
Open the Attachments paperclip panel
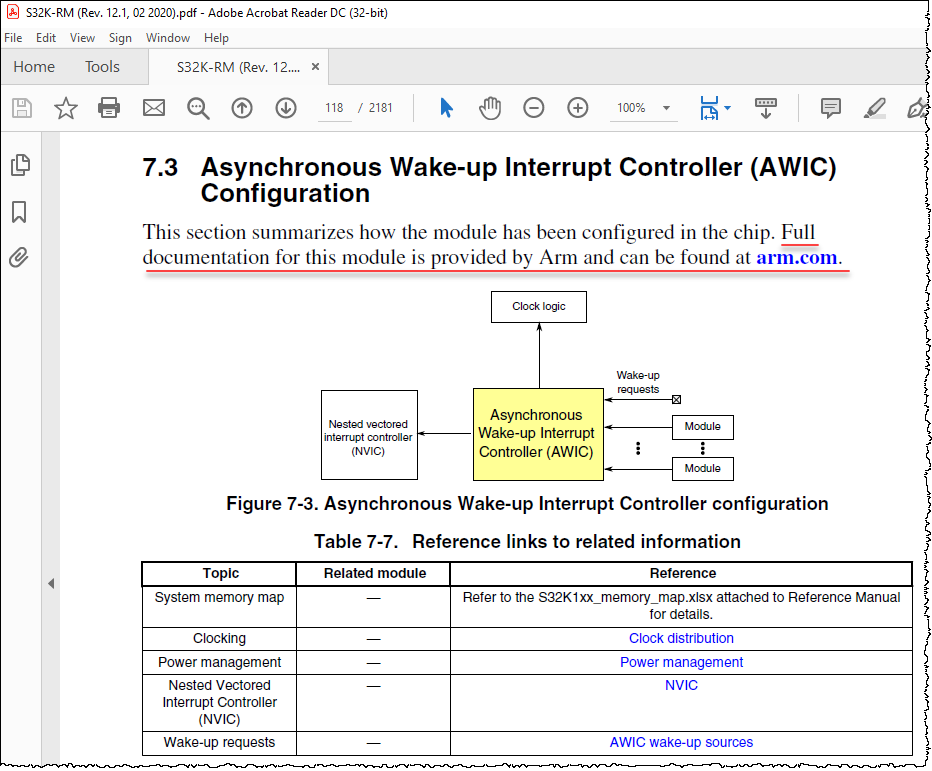[x=19, y=257]
